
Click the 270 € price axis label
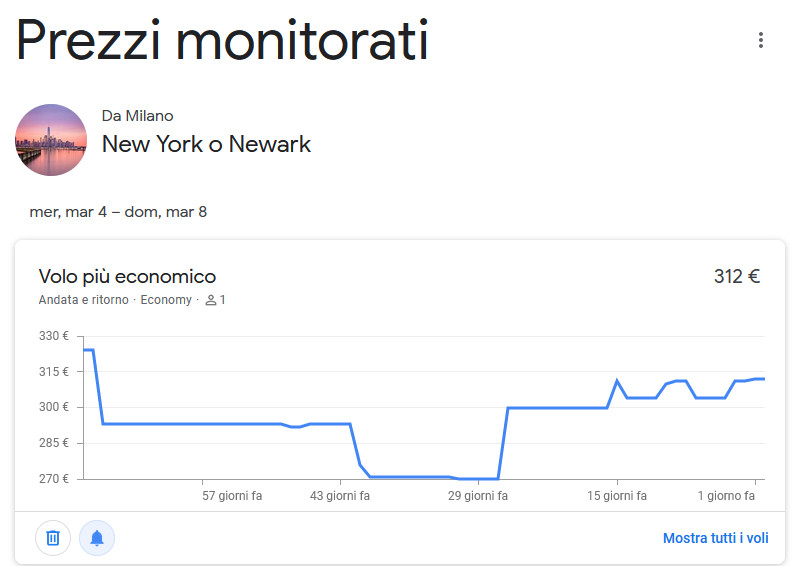pos(53,478)
